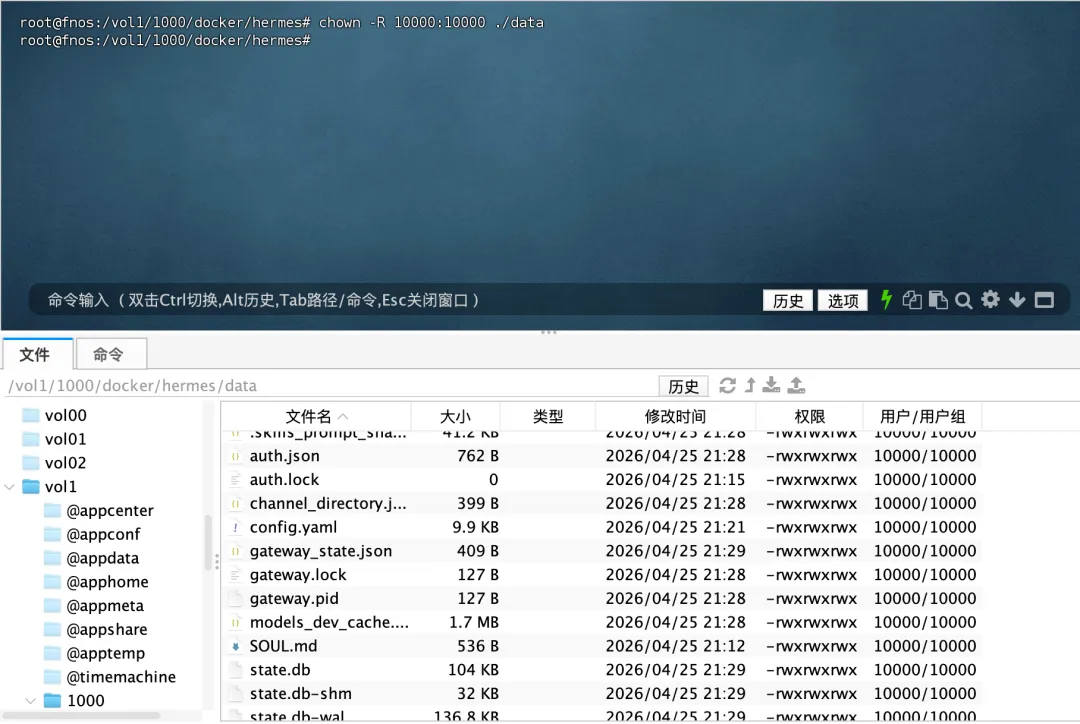Screen dimensions: 1080x724
Task: Click the 2026/04/25 21:21 time cell
Action: [675, 528]
